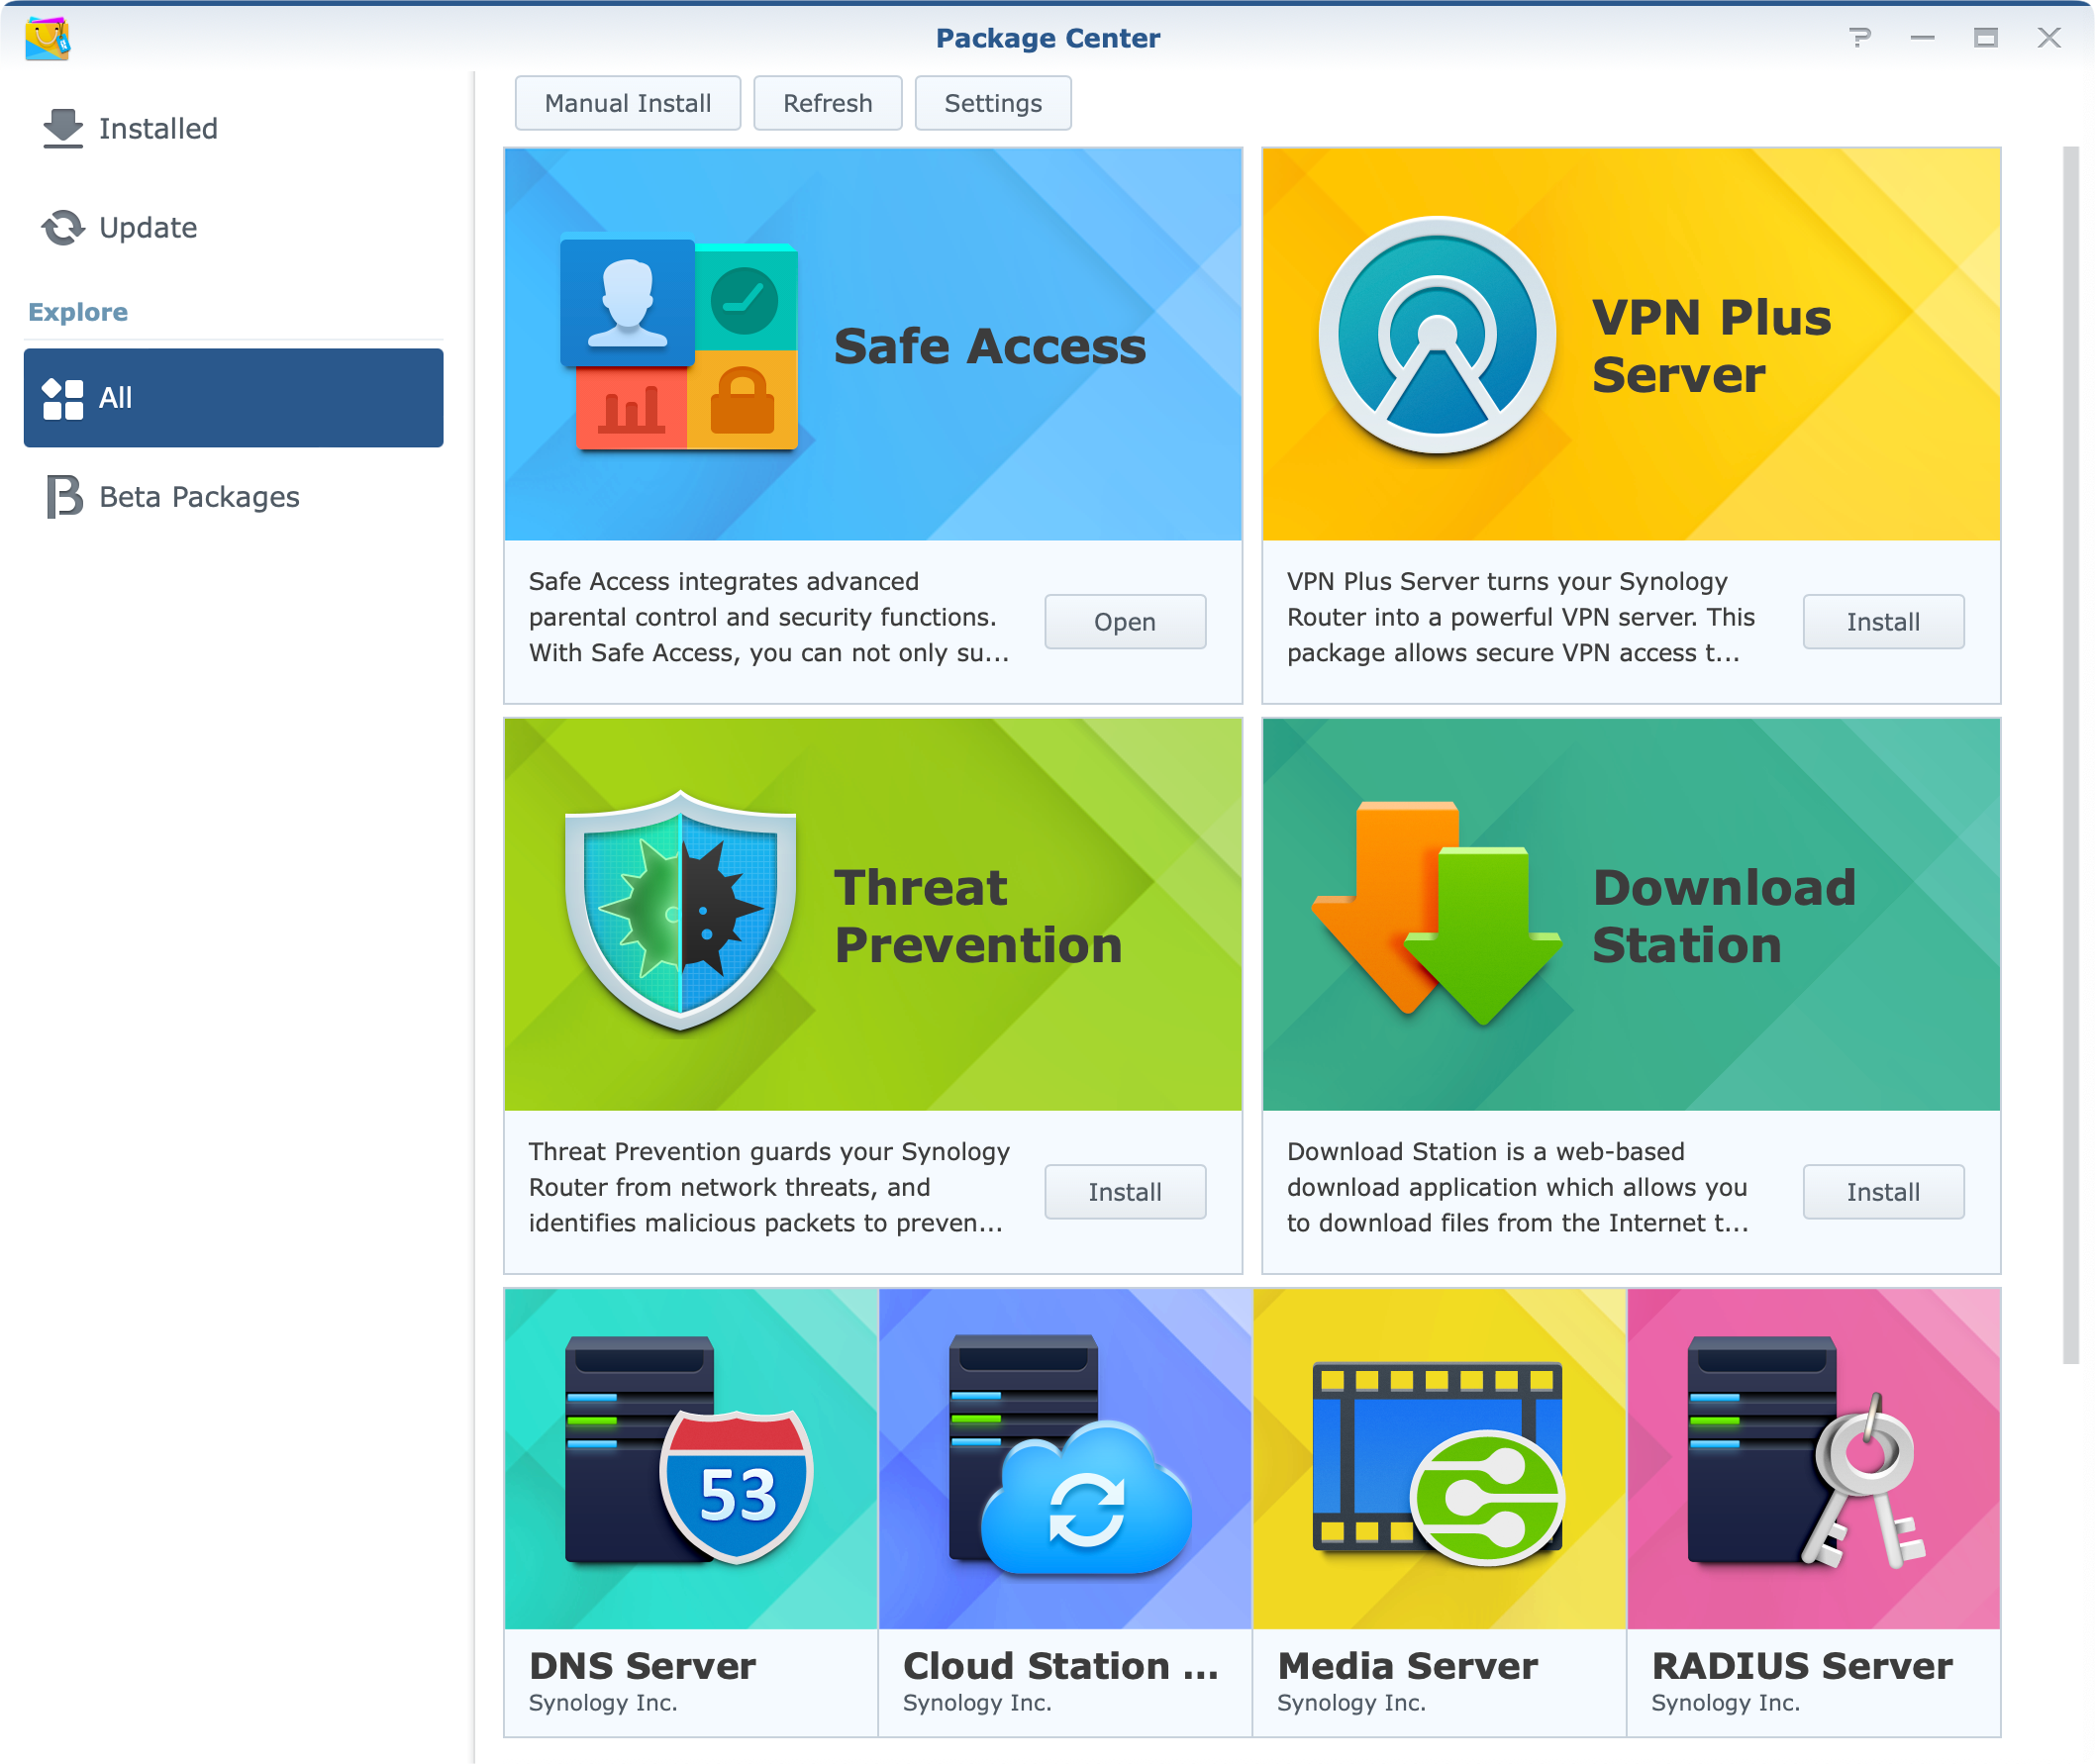Click Manual Install button

tap(628, 103)
